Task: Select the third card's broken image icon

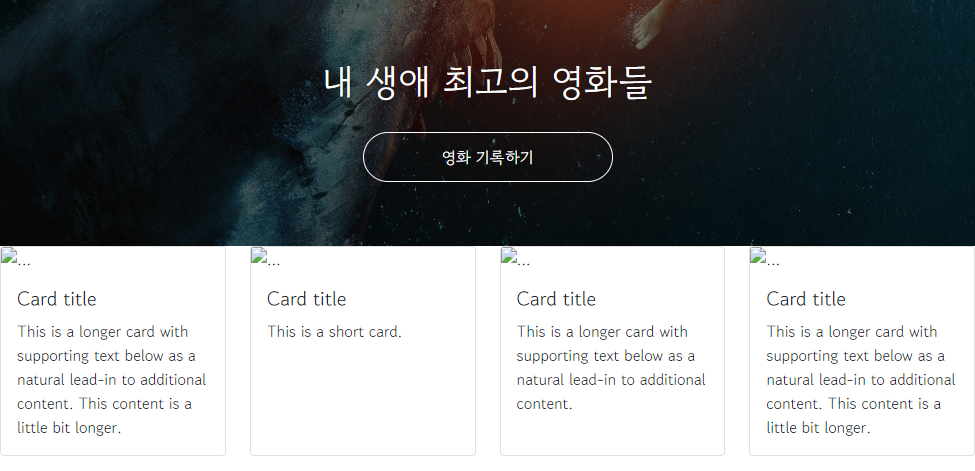Action: (x=509, y=256)
